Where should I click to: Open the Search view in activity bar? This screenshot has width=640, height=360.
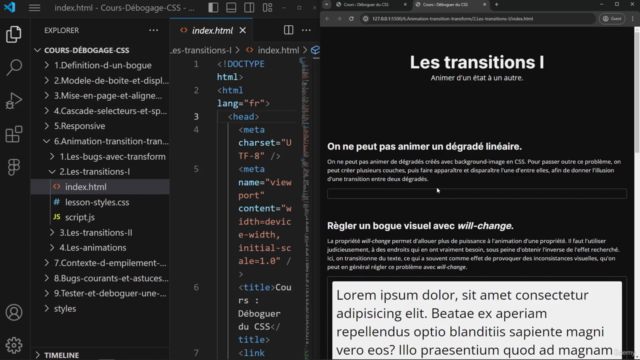14,67
